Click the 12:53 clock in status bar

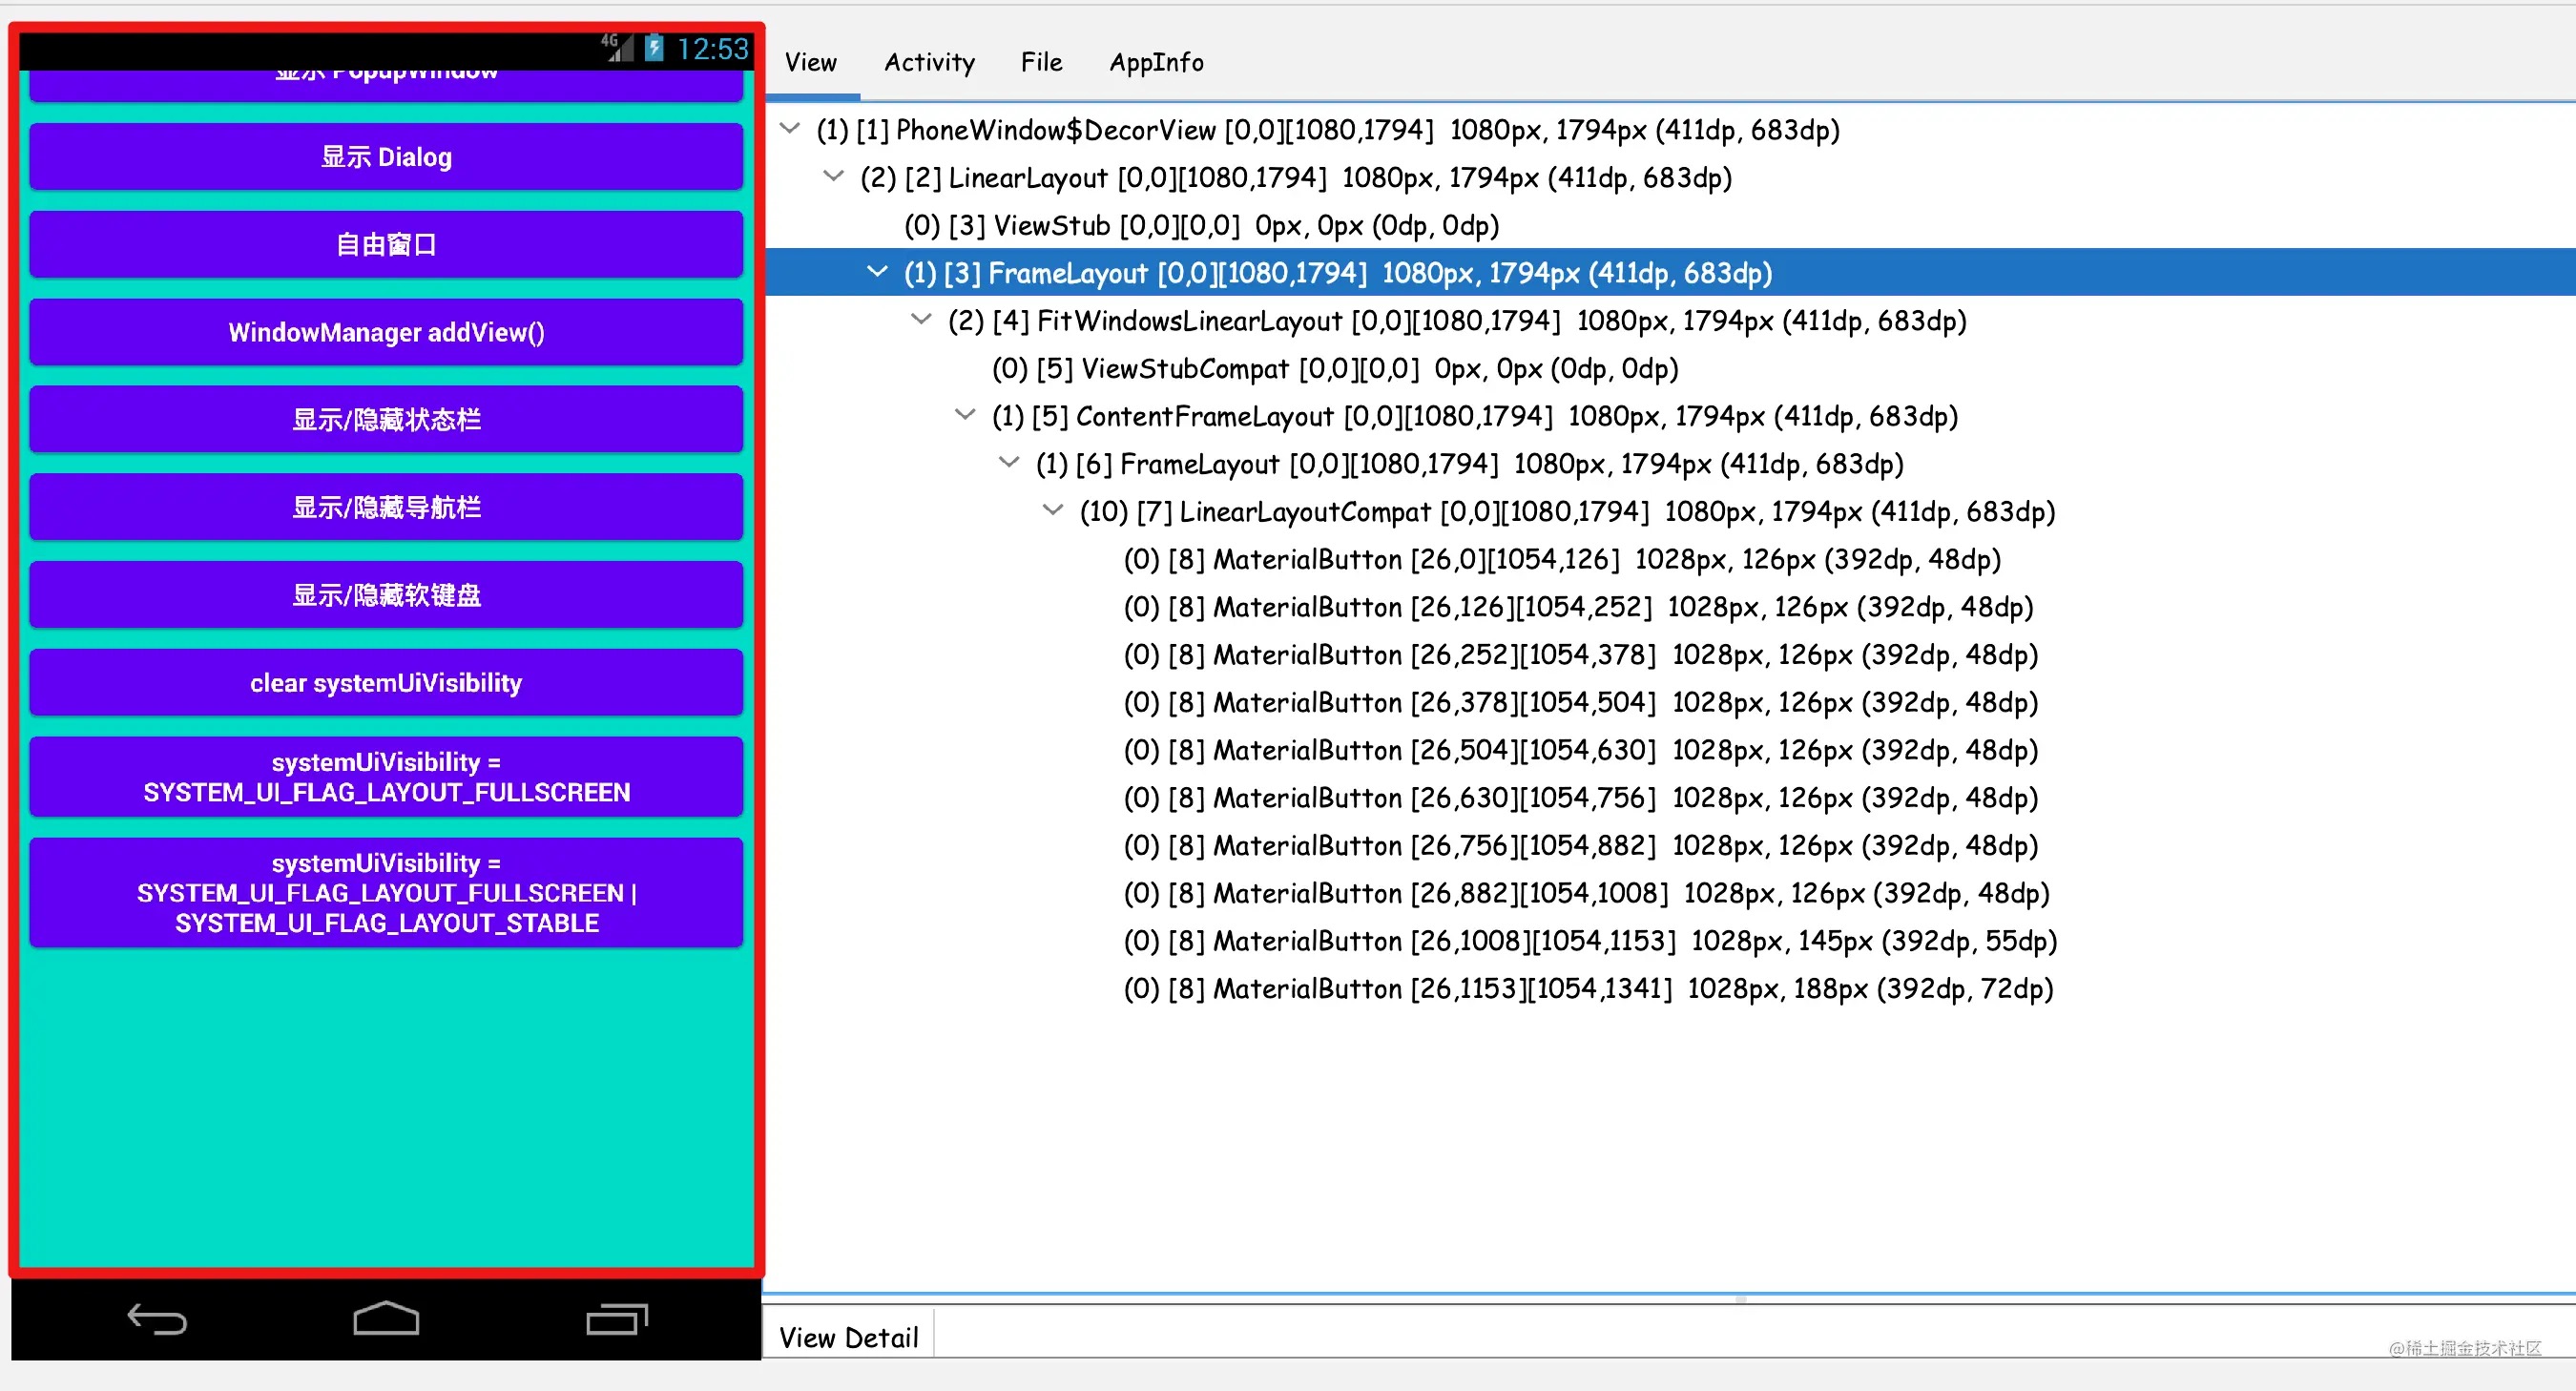click(712, 48)
